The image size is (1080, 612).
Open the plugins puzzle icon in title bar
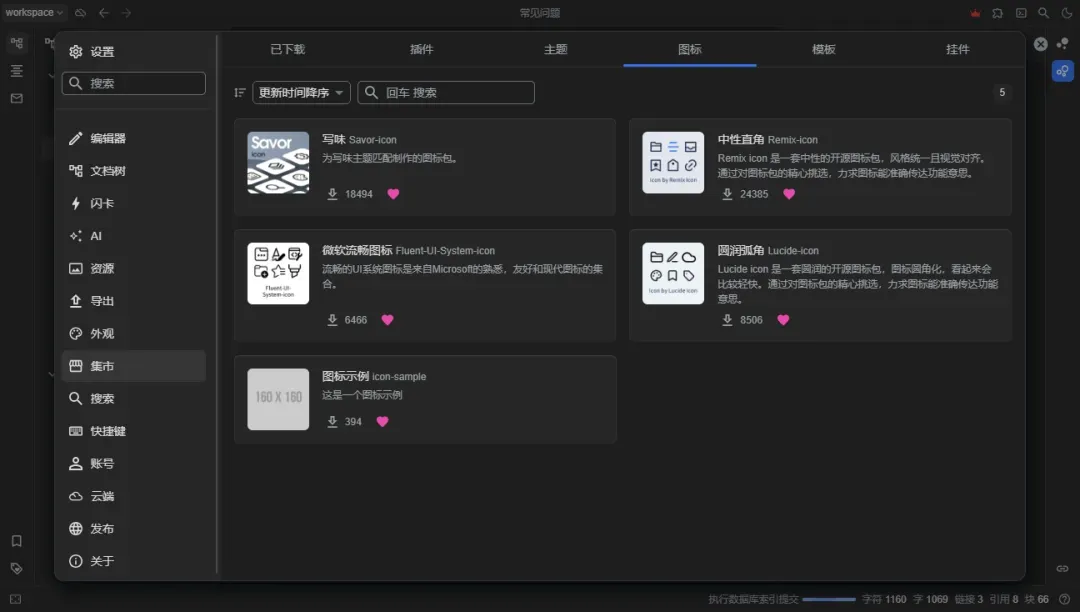tap(997, 13)
